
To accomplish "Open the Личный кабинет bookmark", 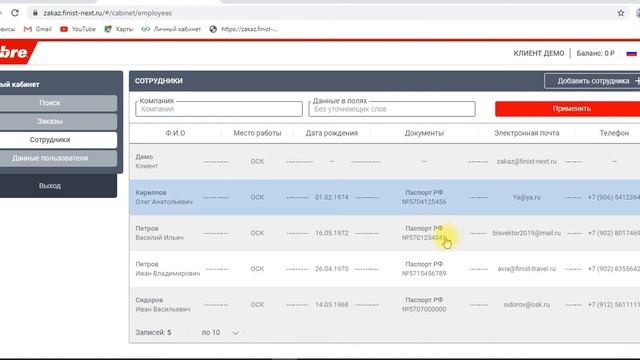I will coord(171,29).
